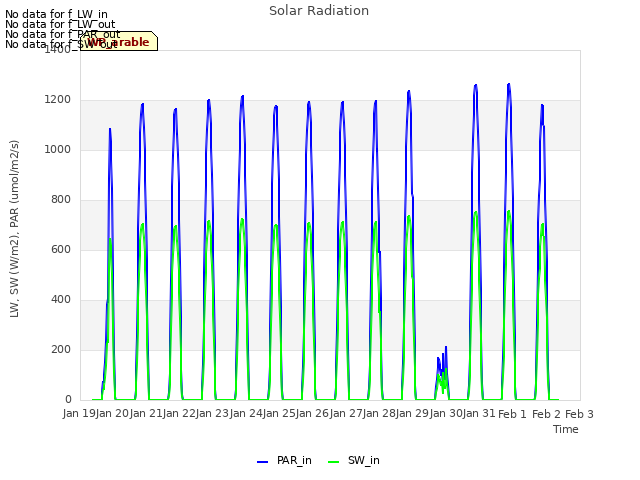Click the blue PAR_in legend swatch

(262, 462)
